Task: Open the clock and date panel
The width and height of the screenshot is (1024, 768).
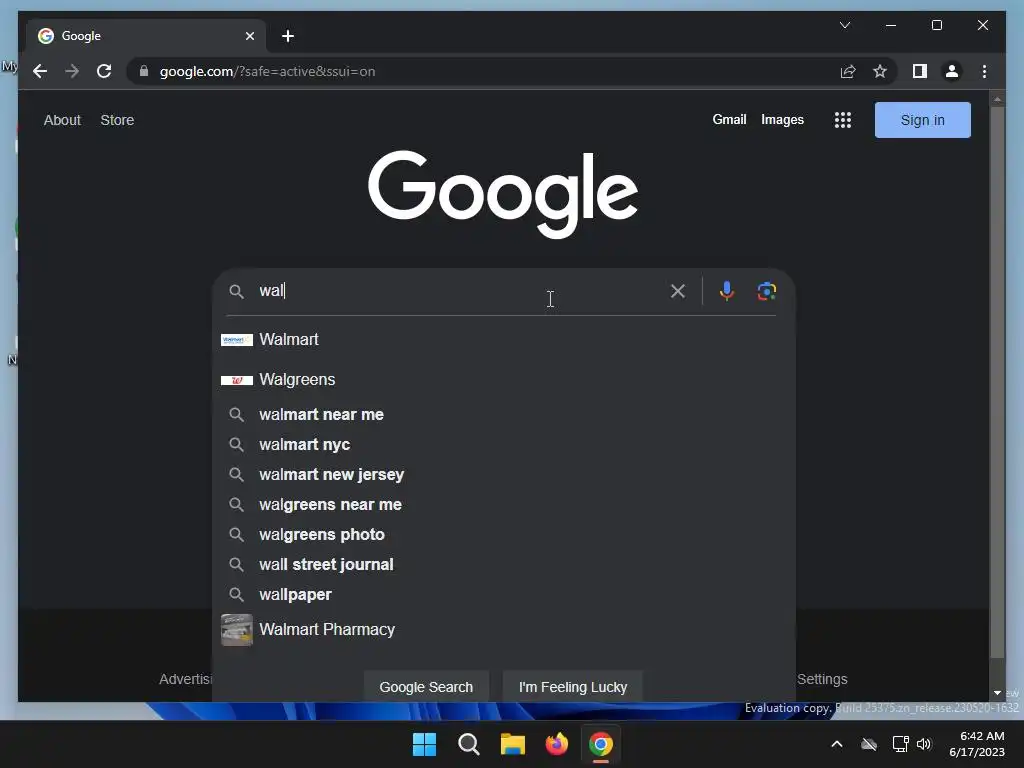Action: pyautogui.click(x=976, y=744)
